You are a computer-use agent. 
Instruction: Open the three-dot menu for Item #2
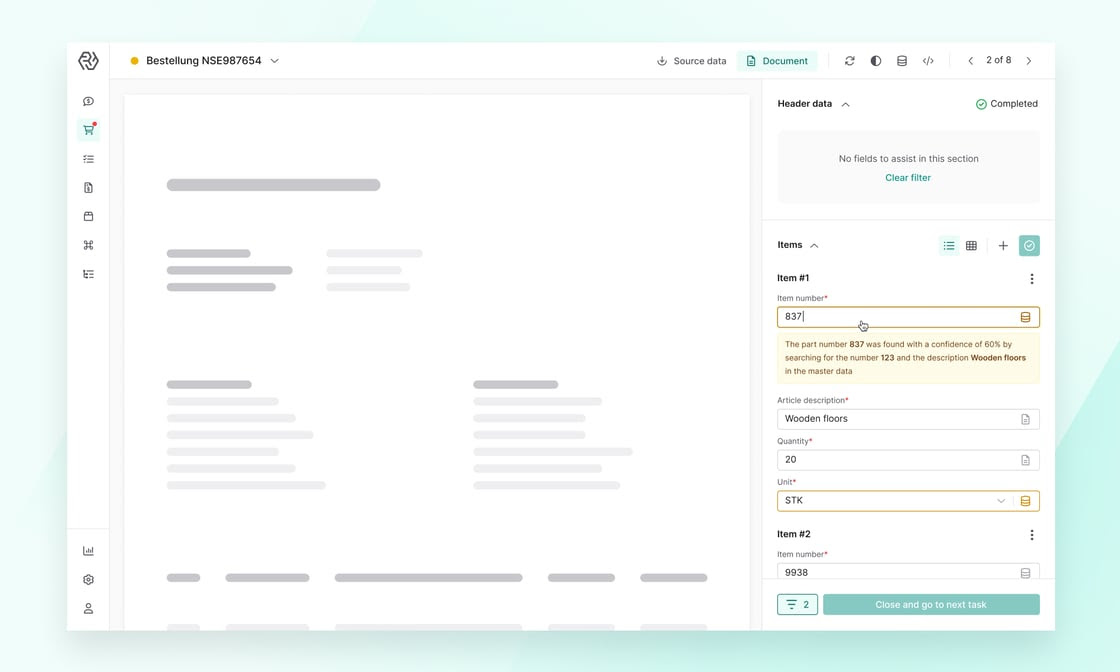(x=1031, y=535)
